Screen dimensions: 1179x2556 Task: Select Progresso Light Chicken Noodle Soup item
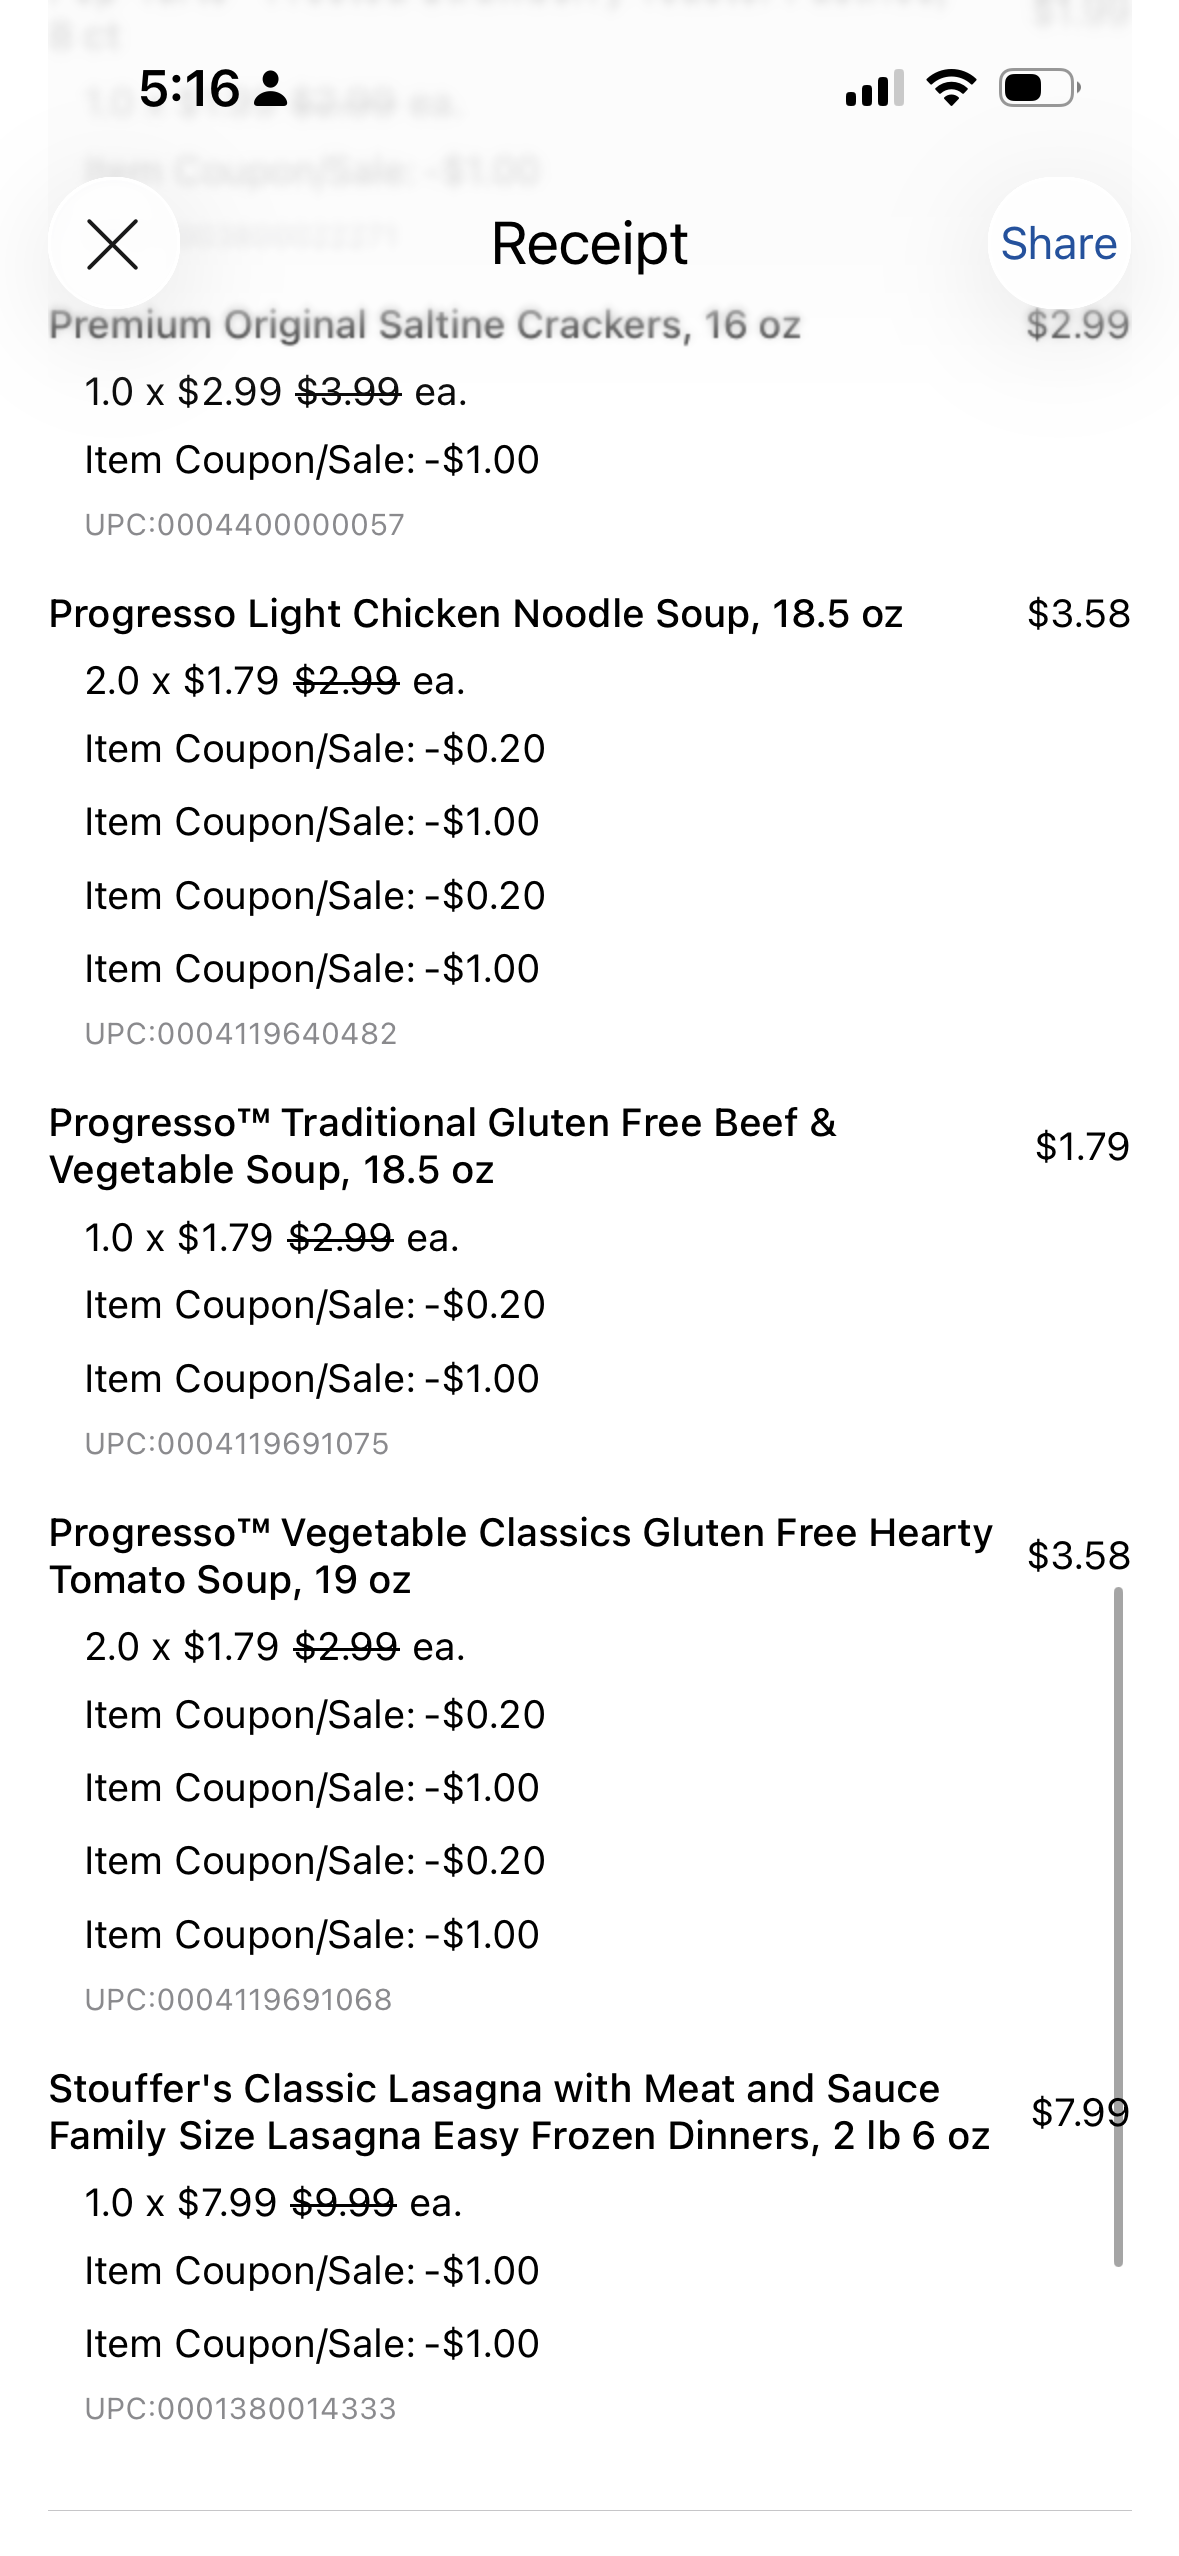click(x=476, y=614)
